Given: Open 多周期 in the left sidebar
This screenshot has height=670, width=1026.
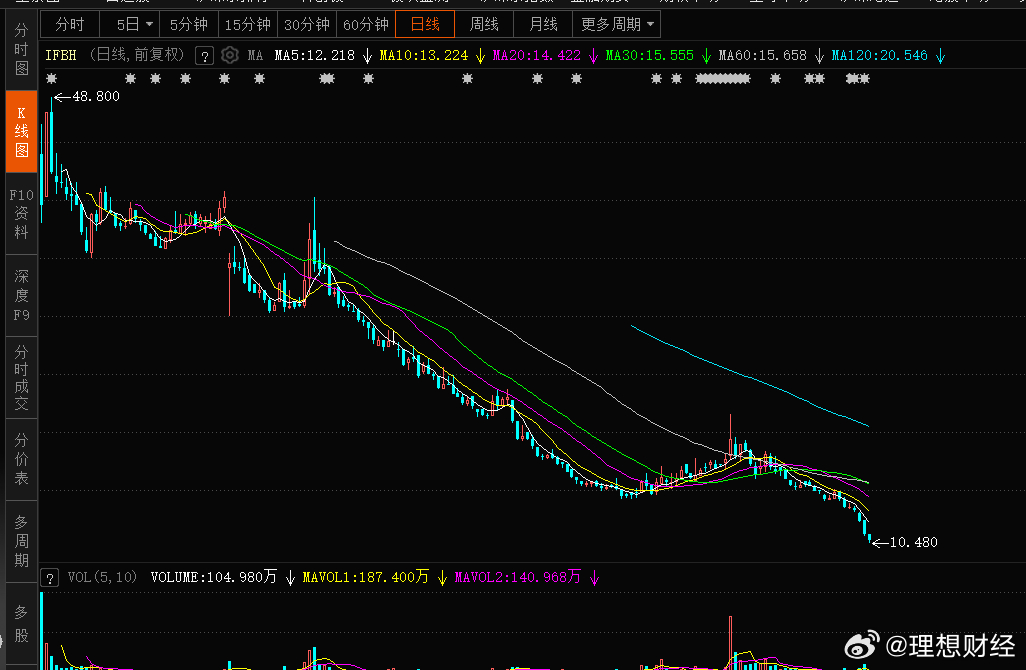Looking at the screenshot, I should coord(22,541).
